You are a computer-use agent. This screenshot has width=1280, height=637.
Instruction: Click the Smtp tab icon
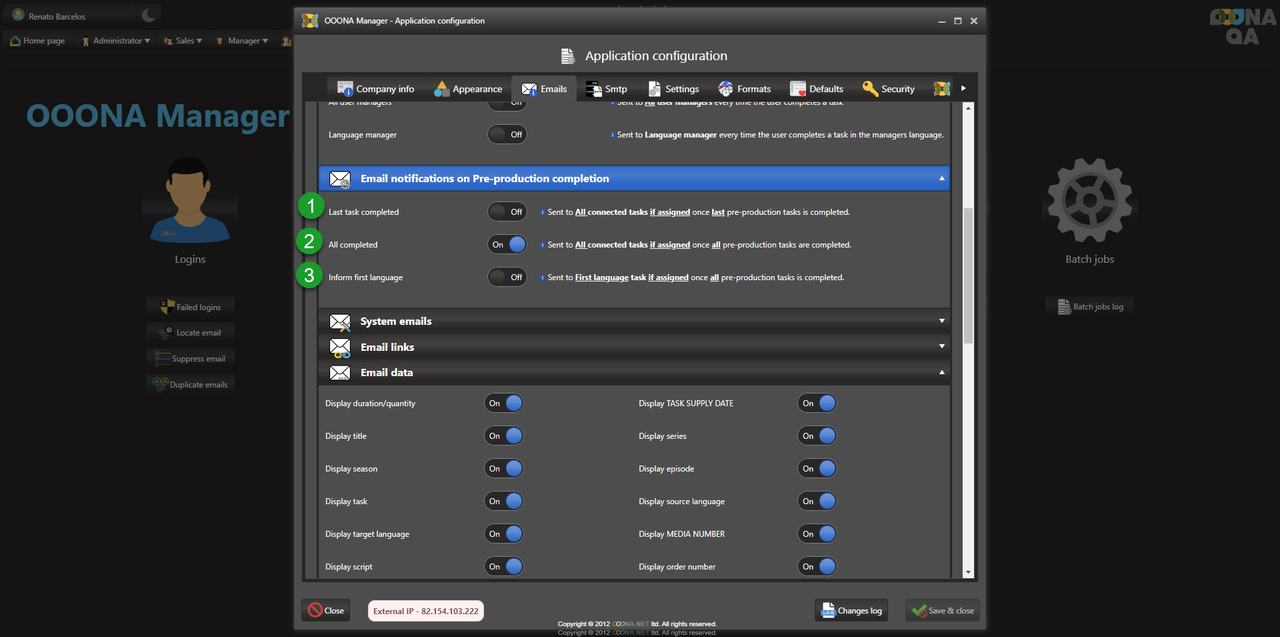pyautogui.click(x=593, y=89)
